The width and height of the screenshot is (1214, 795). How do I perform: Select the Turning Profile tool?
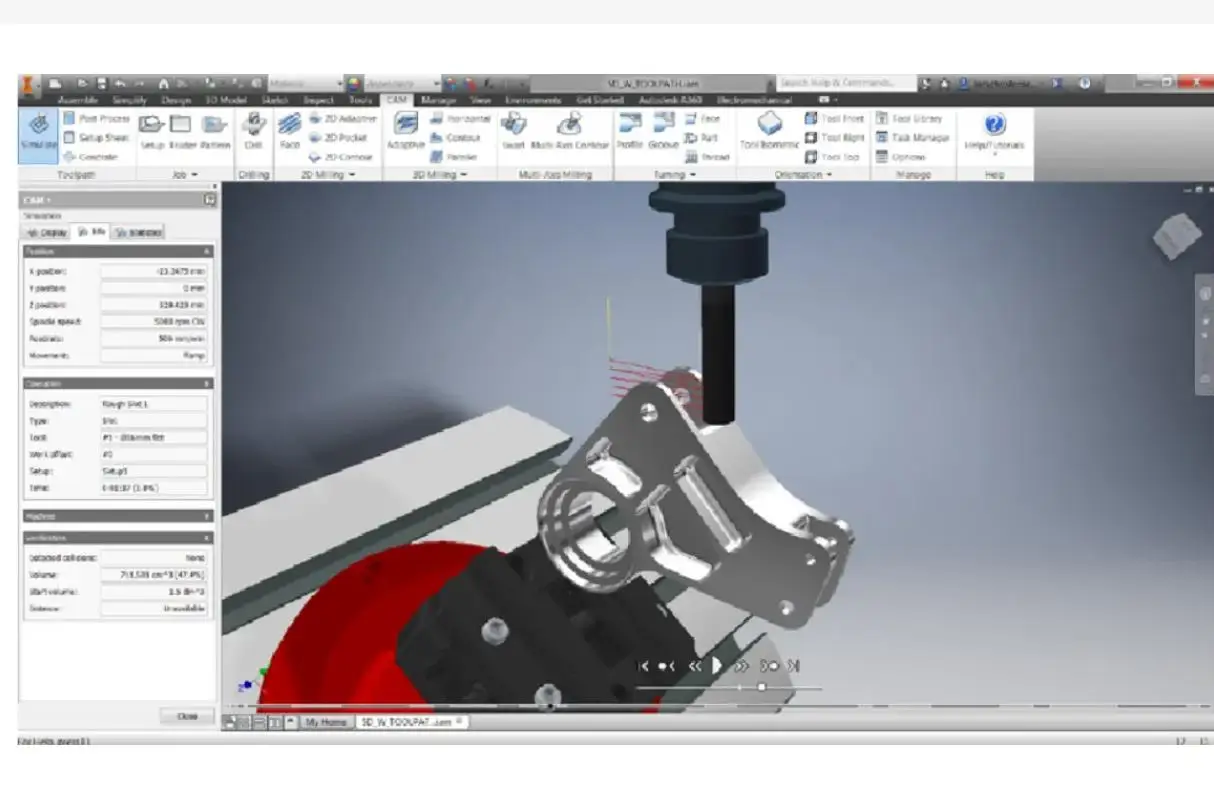coord(630,130)
